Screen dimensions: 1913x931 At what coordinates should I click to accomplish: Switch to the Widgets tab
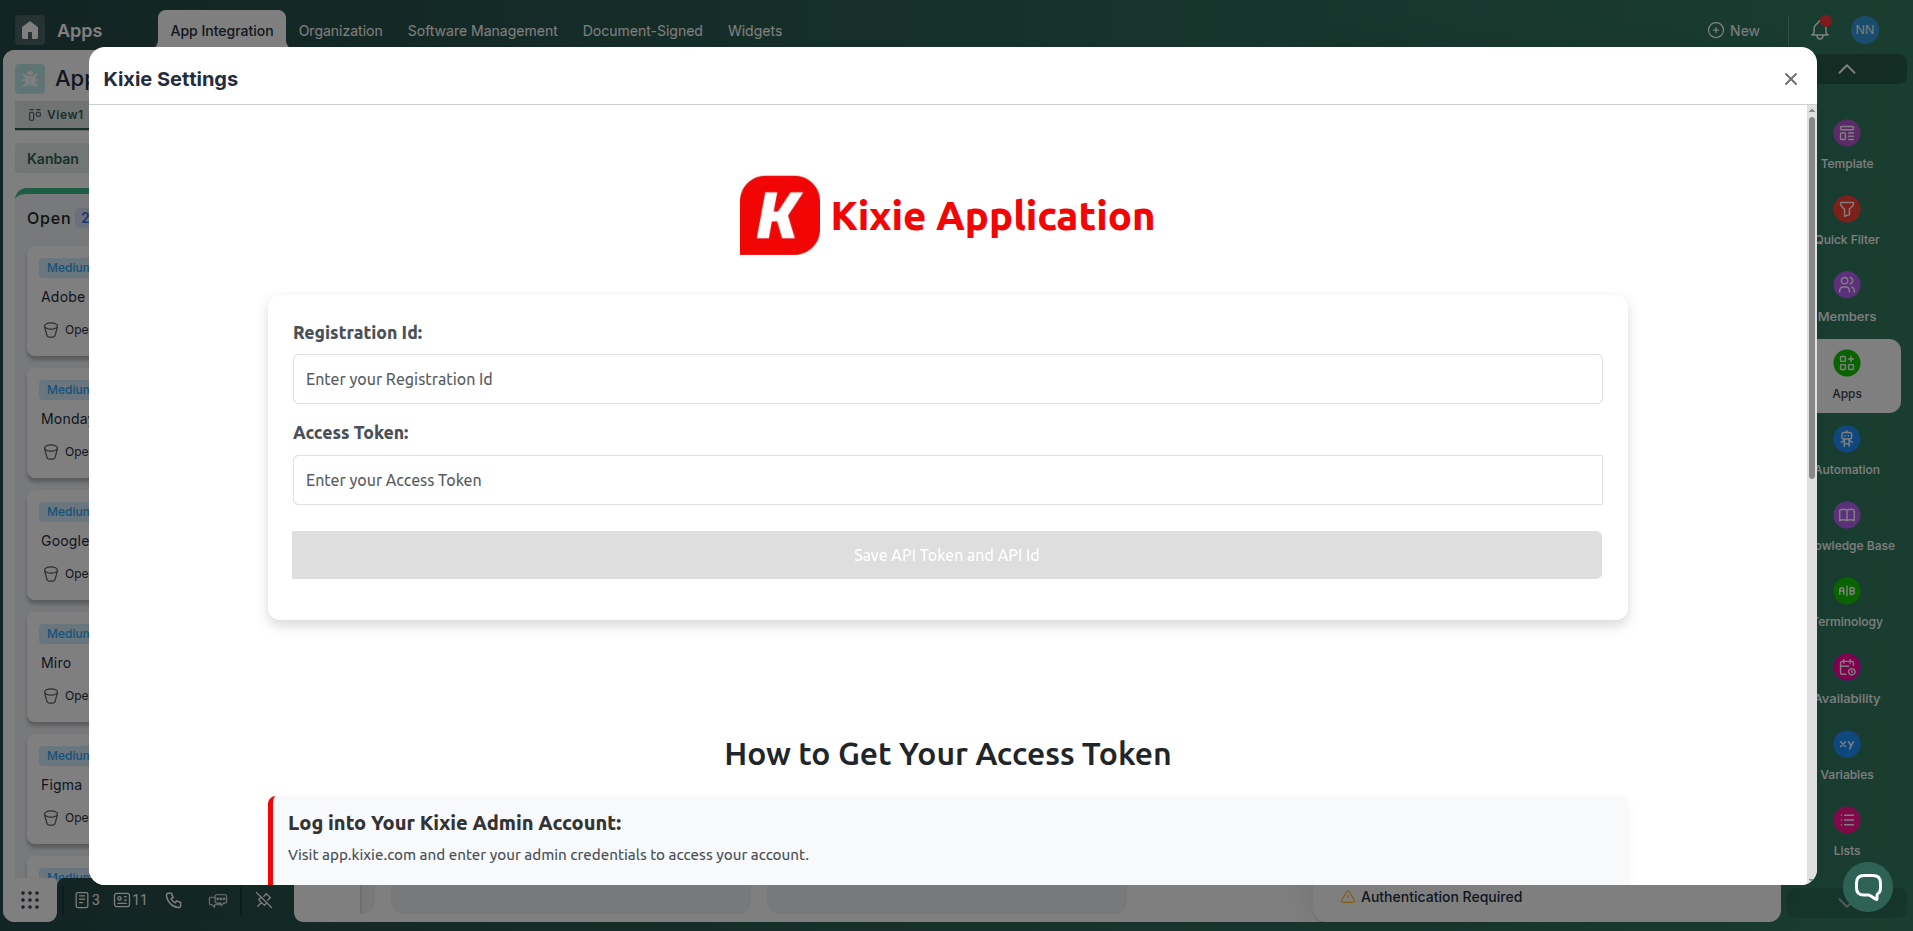754,31
